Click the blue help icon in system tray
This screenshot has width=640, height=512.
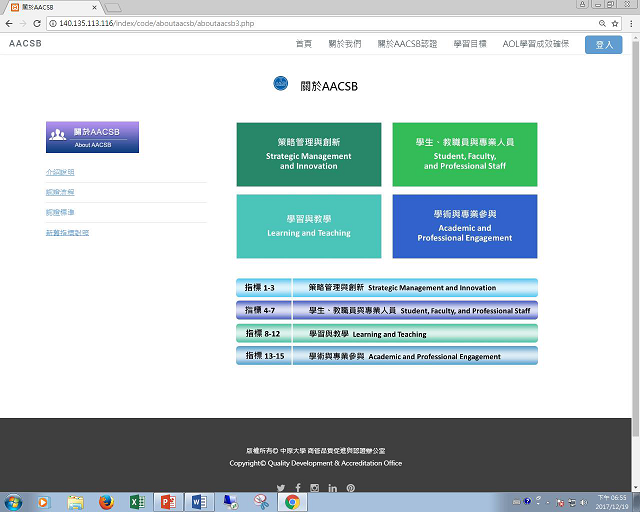click(x=527, y=501)
